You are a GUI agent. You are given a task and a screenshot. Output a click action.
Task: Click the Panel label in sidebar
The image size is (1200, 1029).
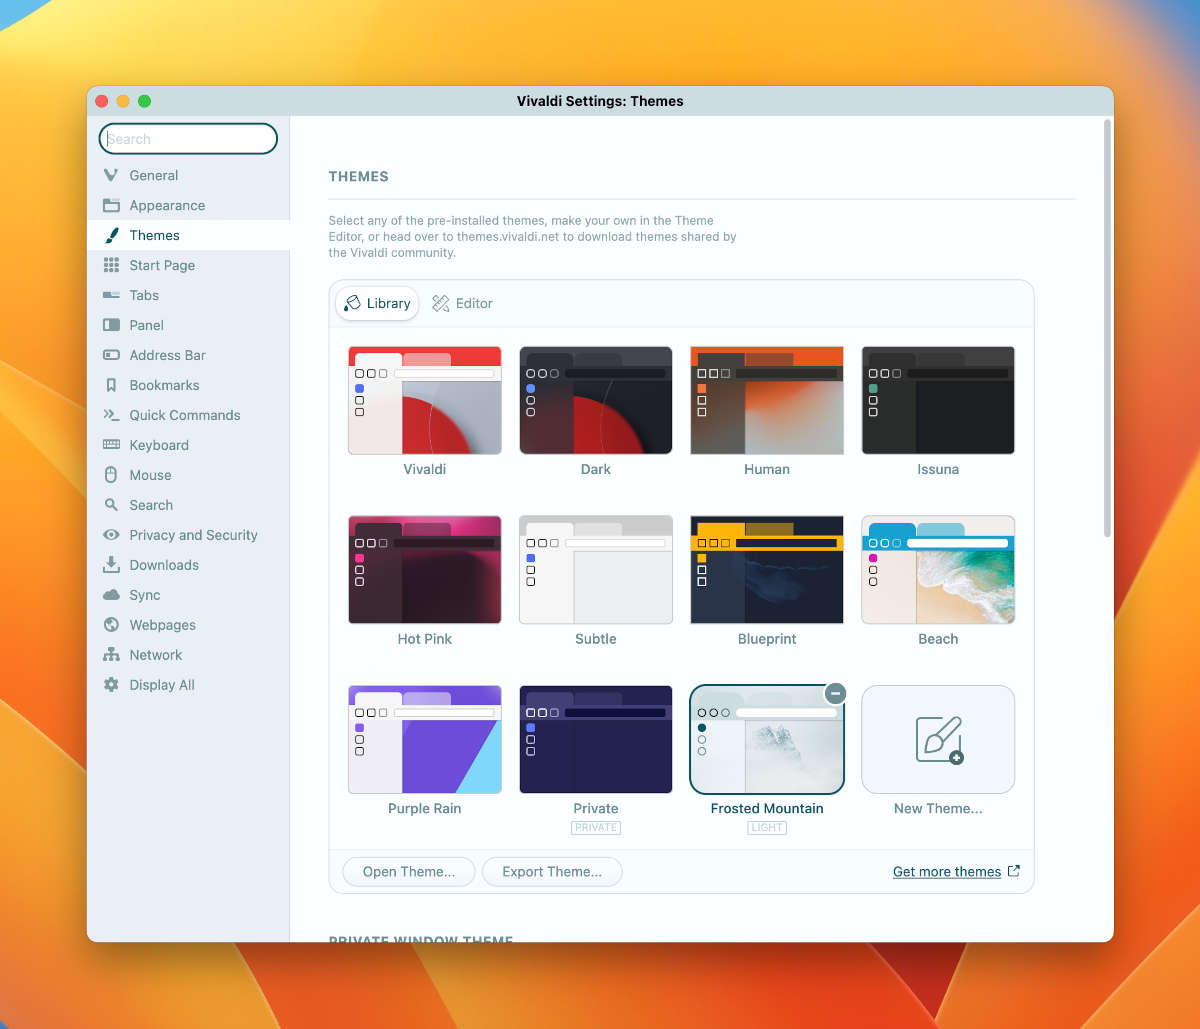coord(147,325)
